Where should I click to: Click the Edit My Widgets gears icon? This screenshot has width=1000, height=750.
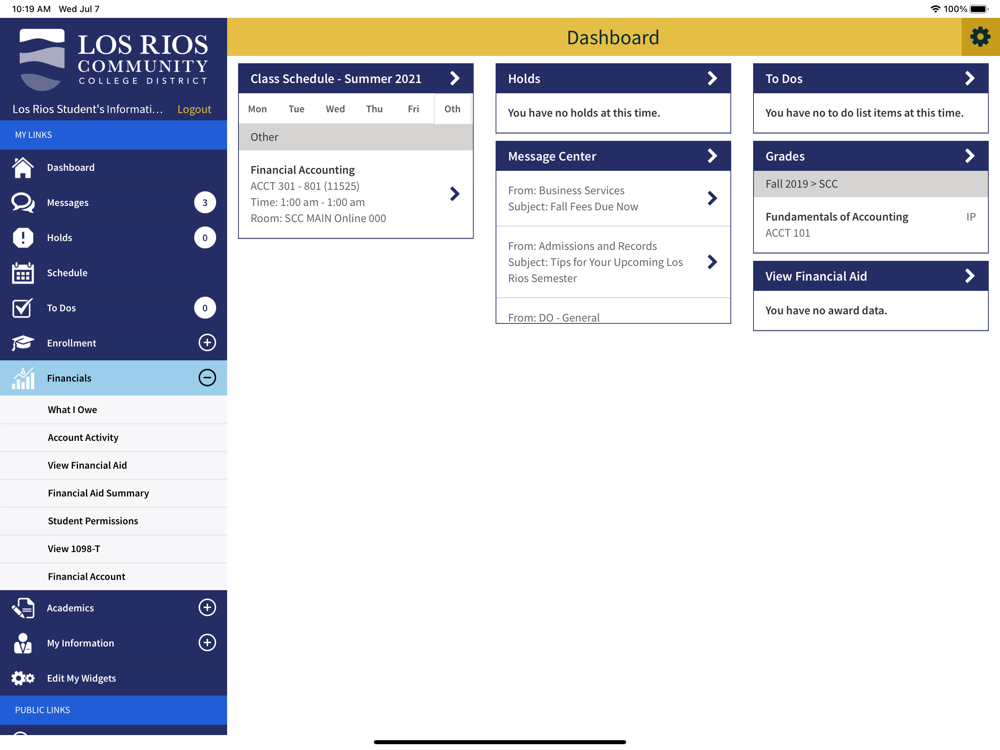tap(23, 678)
